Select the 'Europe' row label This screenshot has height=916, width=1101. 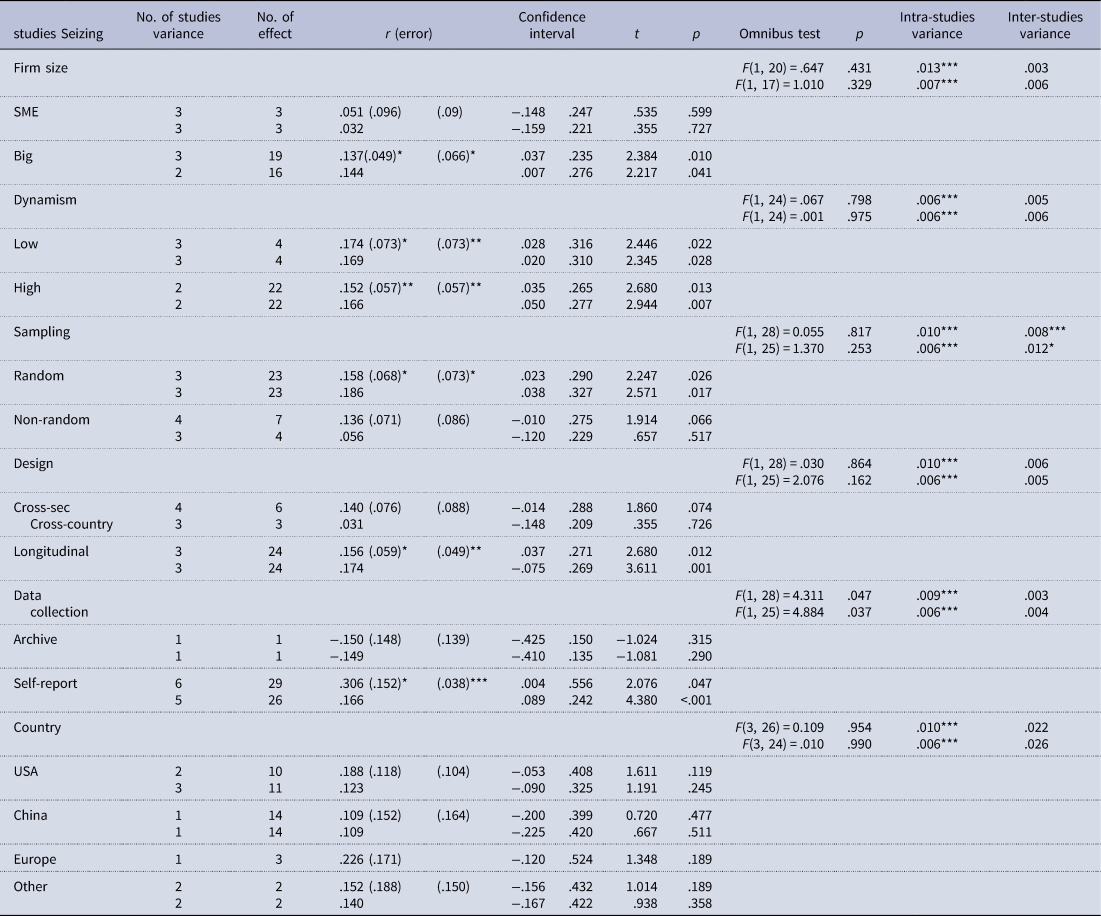click(x=36, y=859)
